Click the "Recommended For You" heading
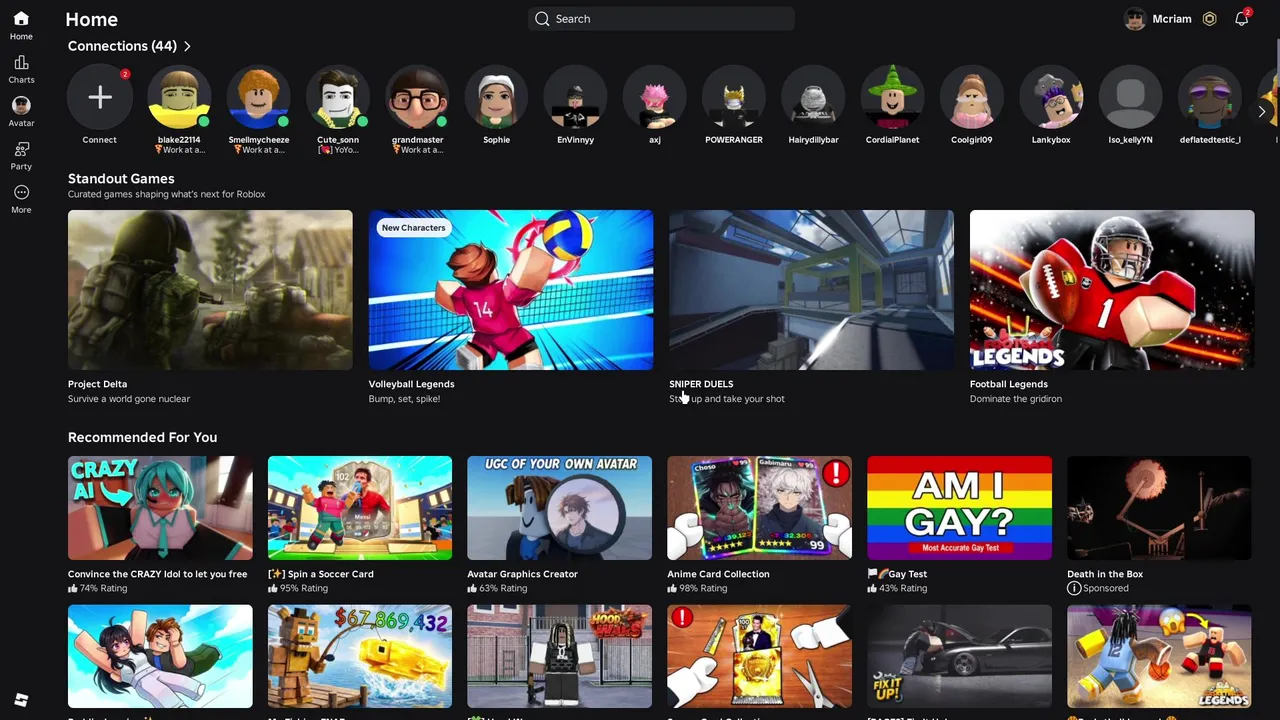Viewport: 1280px width, 720px height. pyautogui.click(x=142, y=437)
